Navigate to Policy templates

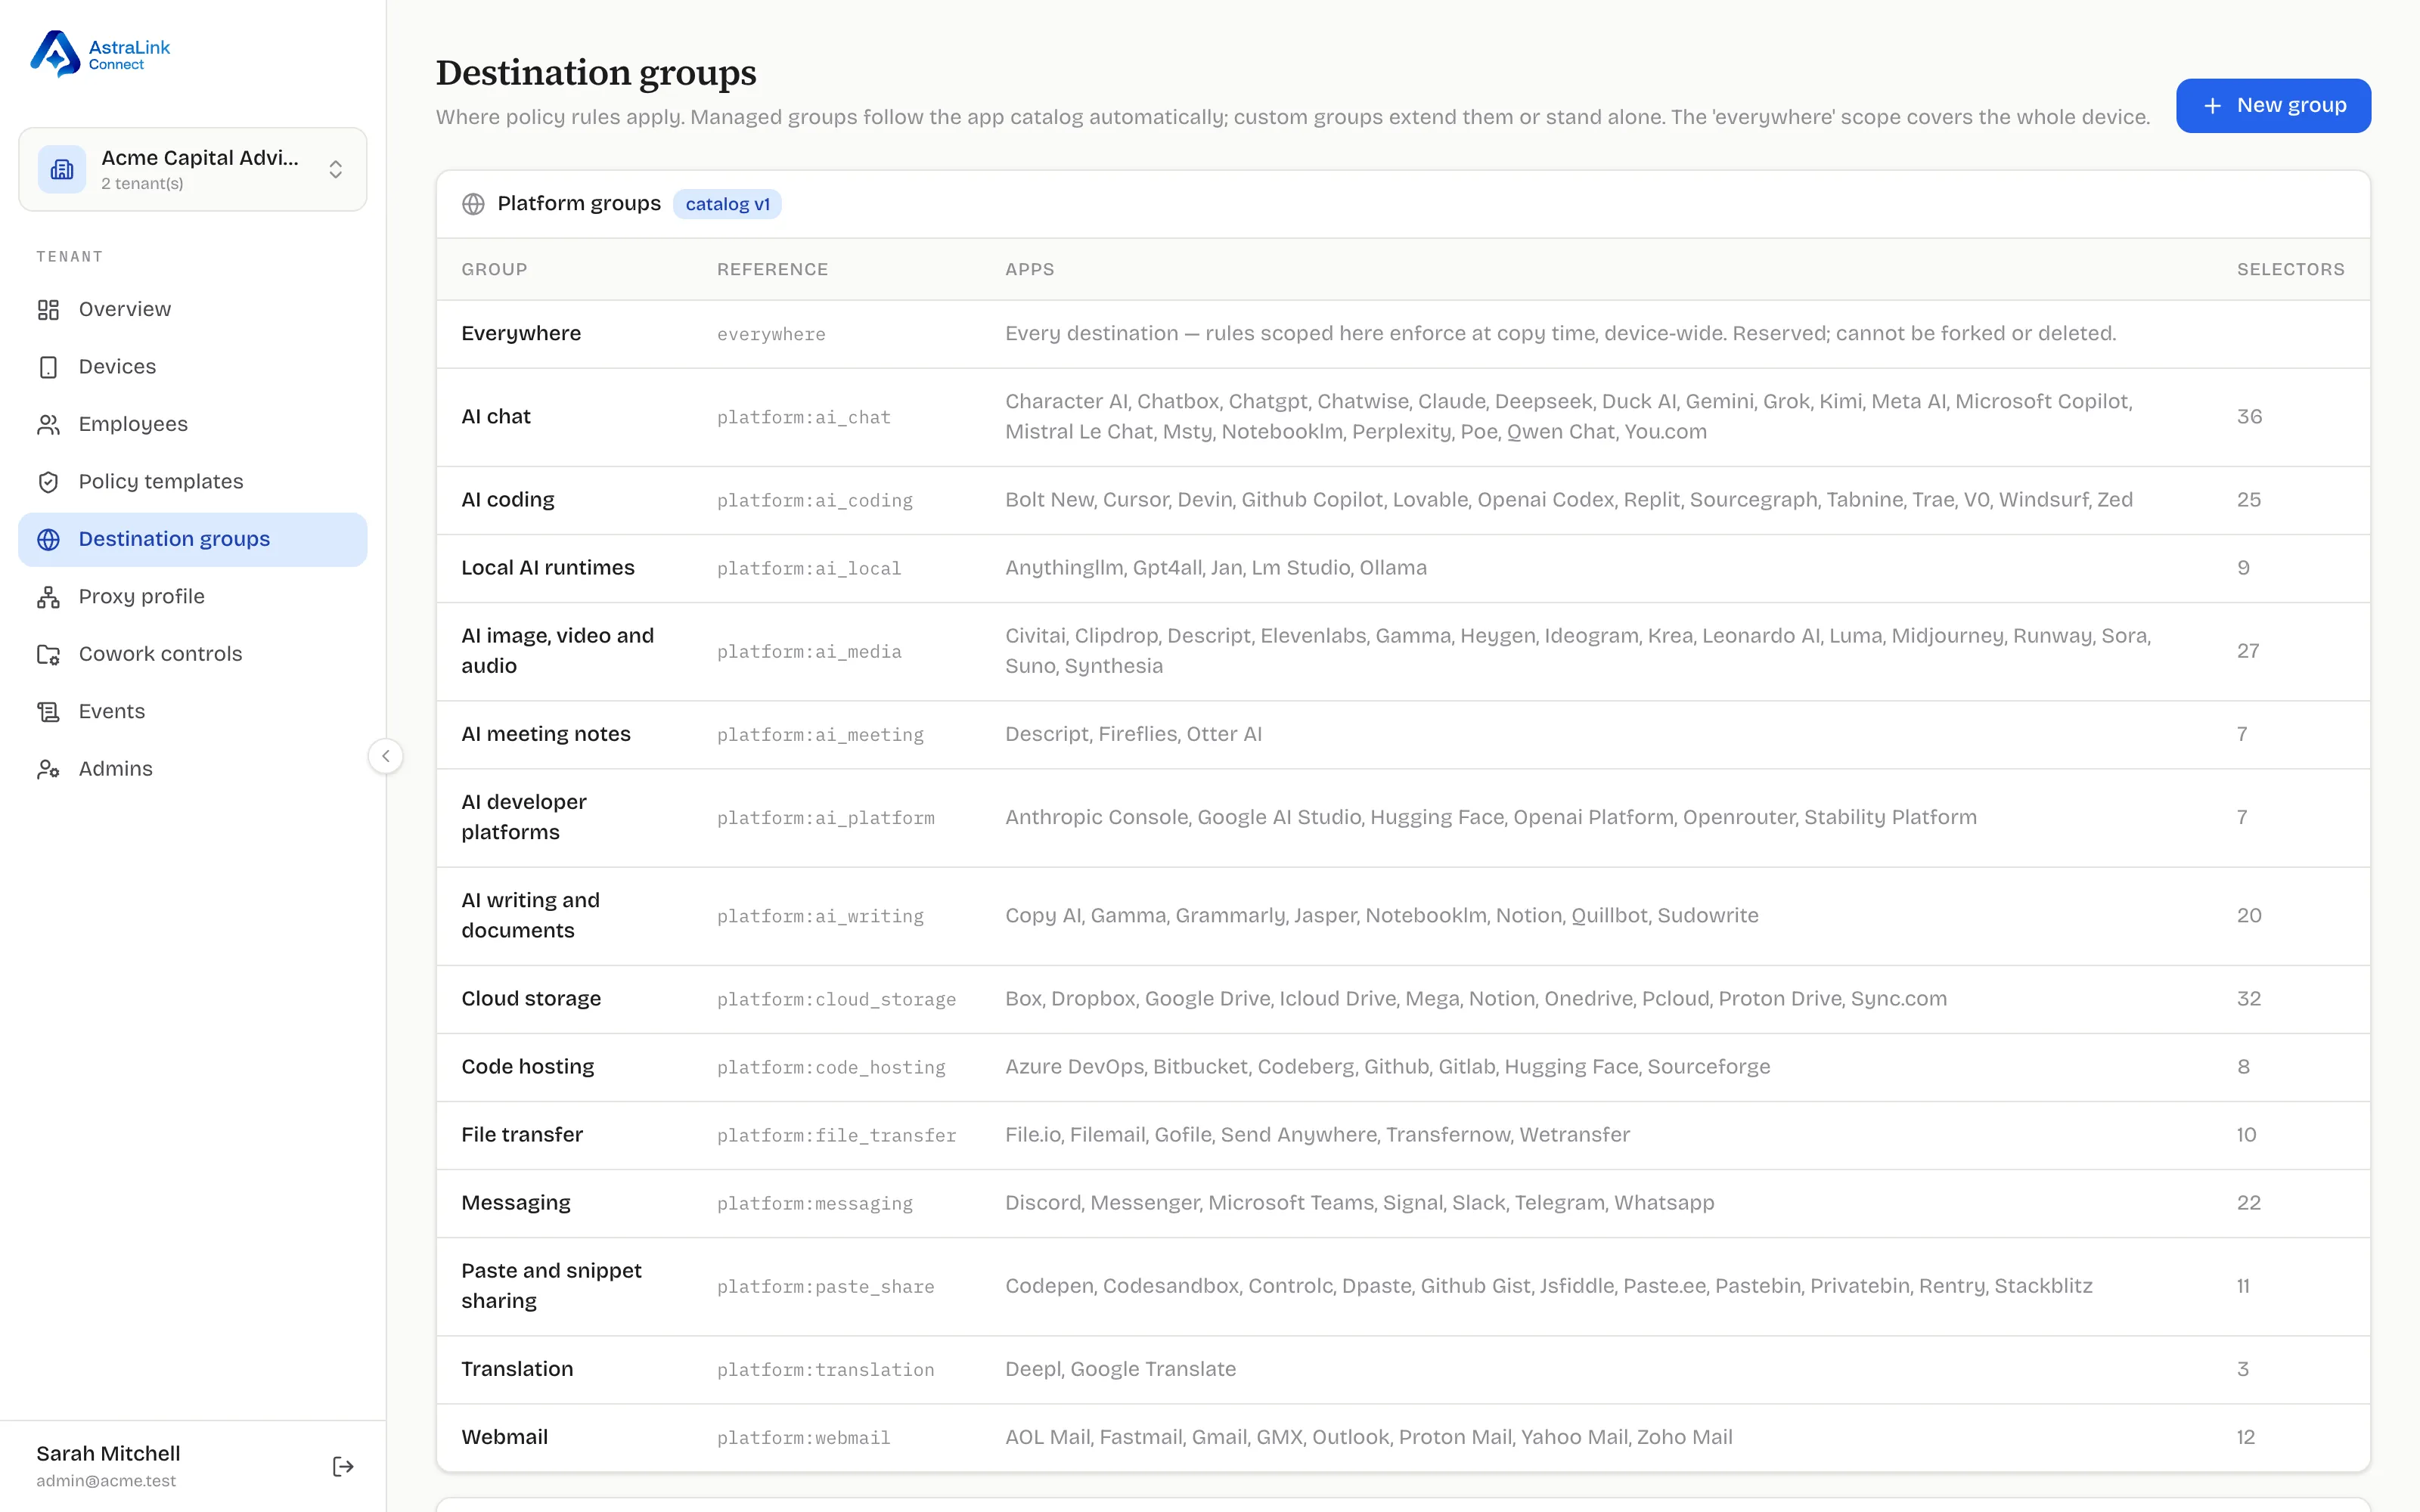[x=193, y=482]
